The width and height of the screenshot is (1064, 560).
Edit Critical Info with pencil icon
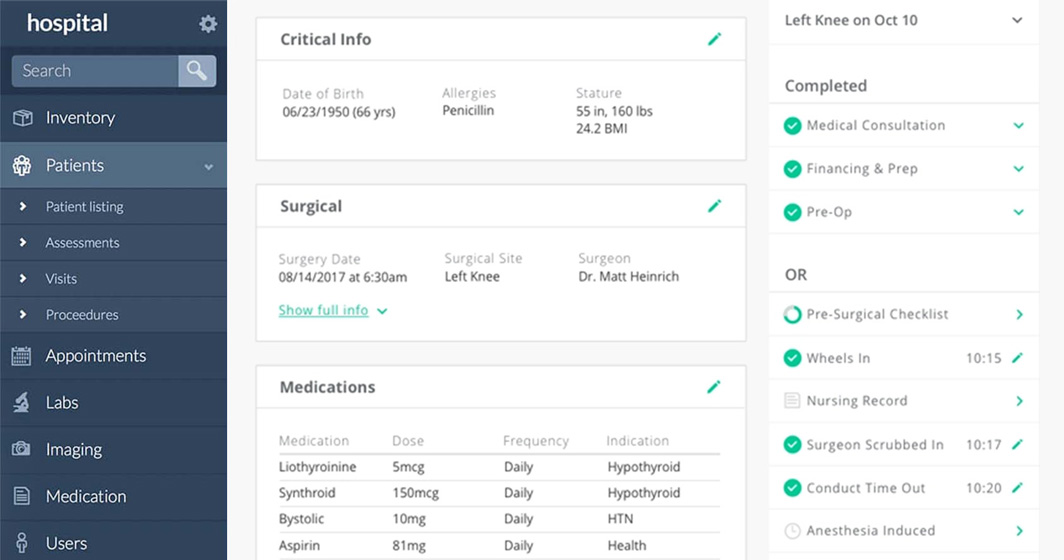click(714, 39)
